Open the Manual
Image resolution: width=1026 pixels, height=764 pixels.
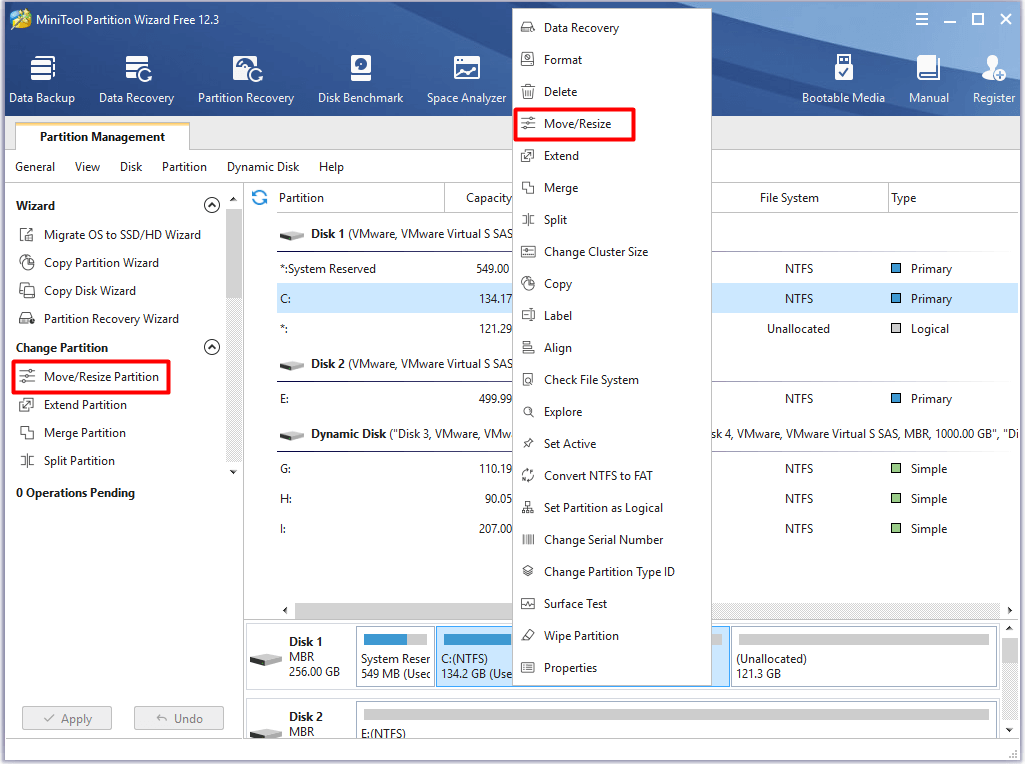pyautogui.click(x=929, y=79)
